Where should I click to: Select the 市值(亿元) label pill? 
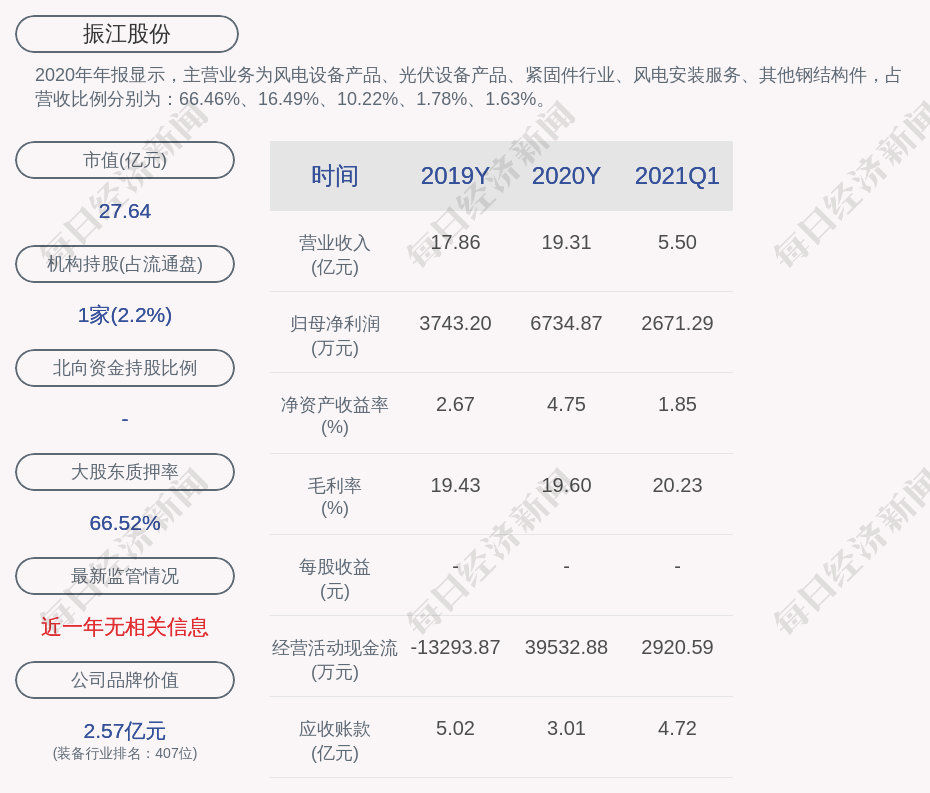[x=125, y=160]
